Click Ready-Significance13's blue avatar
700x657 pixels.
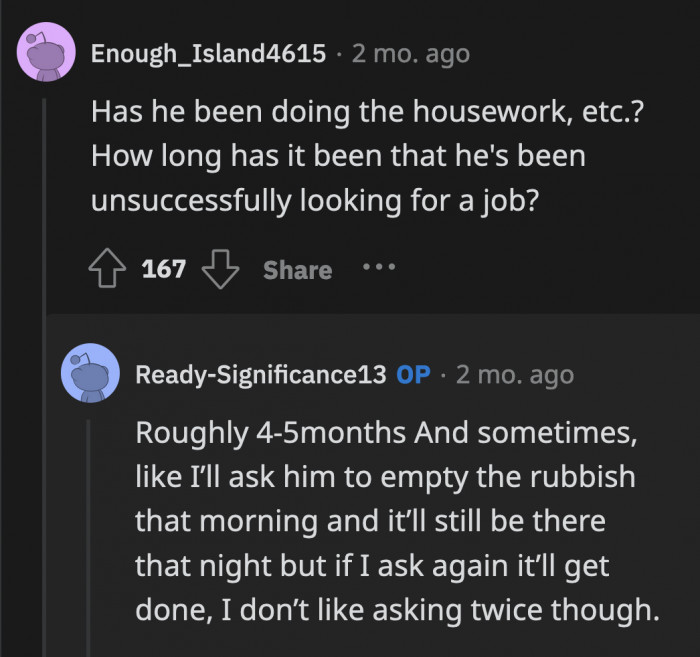tap(90, 375)
